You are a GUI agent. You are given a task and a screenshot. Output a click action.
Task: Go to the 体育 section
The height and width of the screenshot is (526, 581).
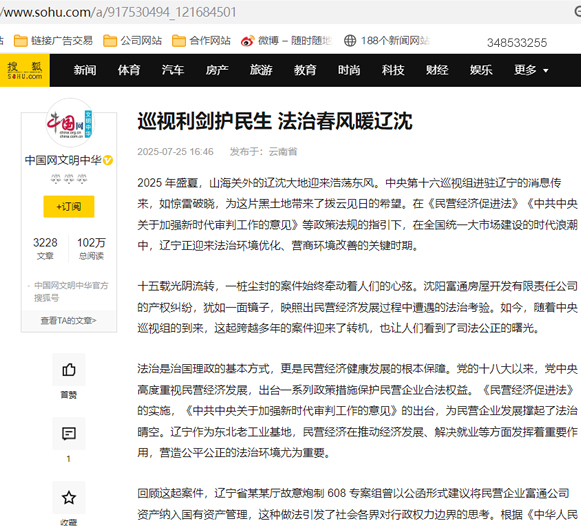tap(129, 70)
